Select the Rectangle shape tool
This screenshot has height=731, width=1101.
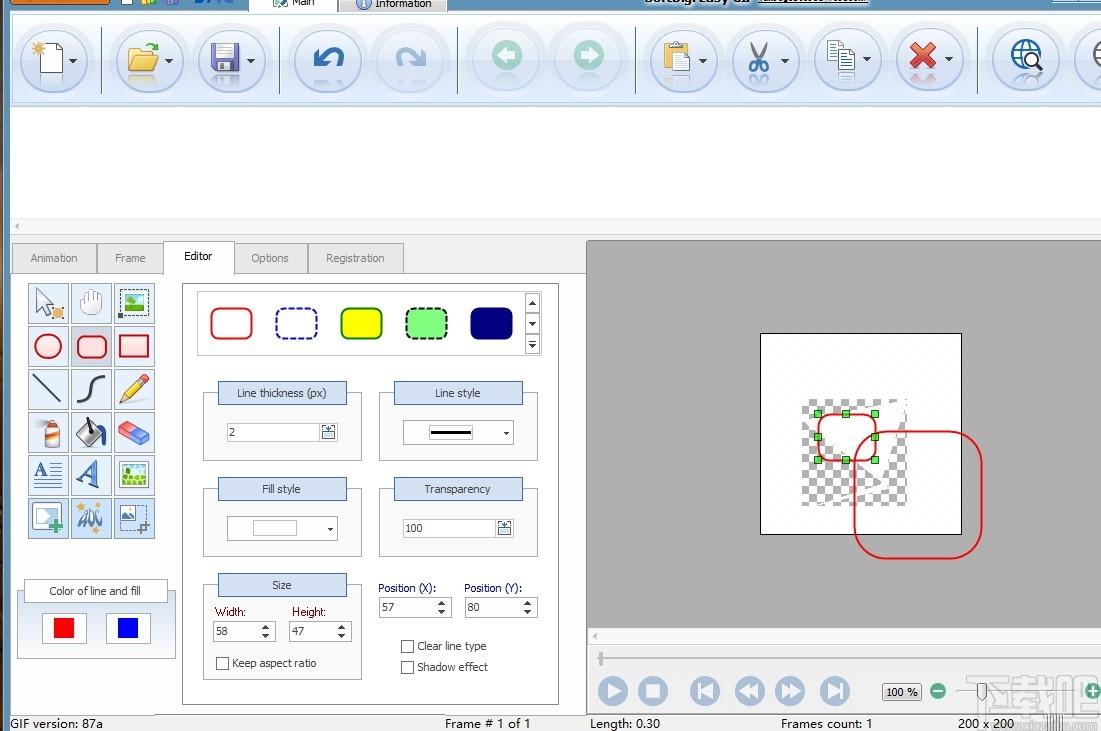point(134,346)
